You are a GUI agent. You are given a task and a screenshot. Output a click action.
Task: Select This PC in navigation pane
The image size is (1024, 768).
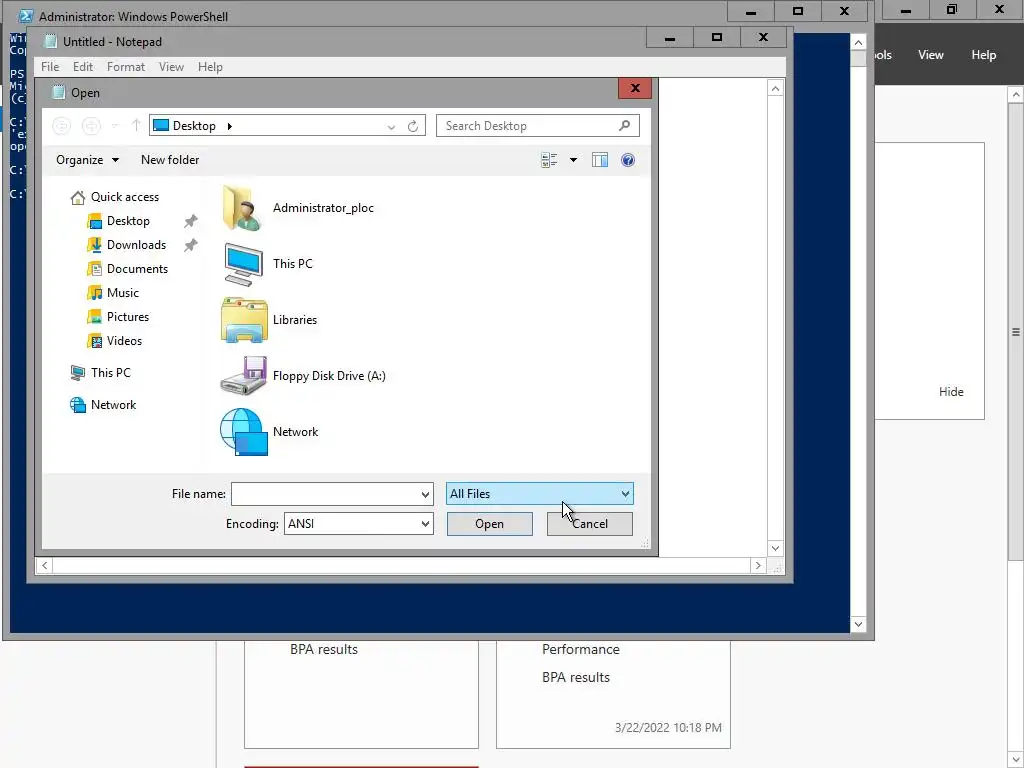101,373
